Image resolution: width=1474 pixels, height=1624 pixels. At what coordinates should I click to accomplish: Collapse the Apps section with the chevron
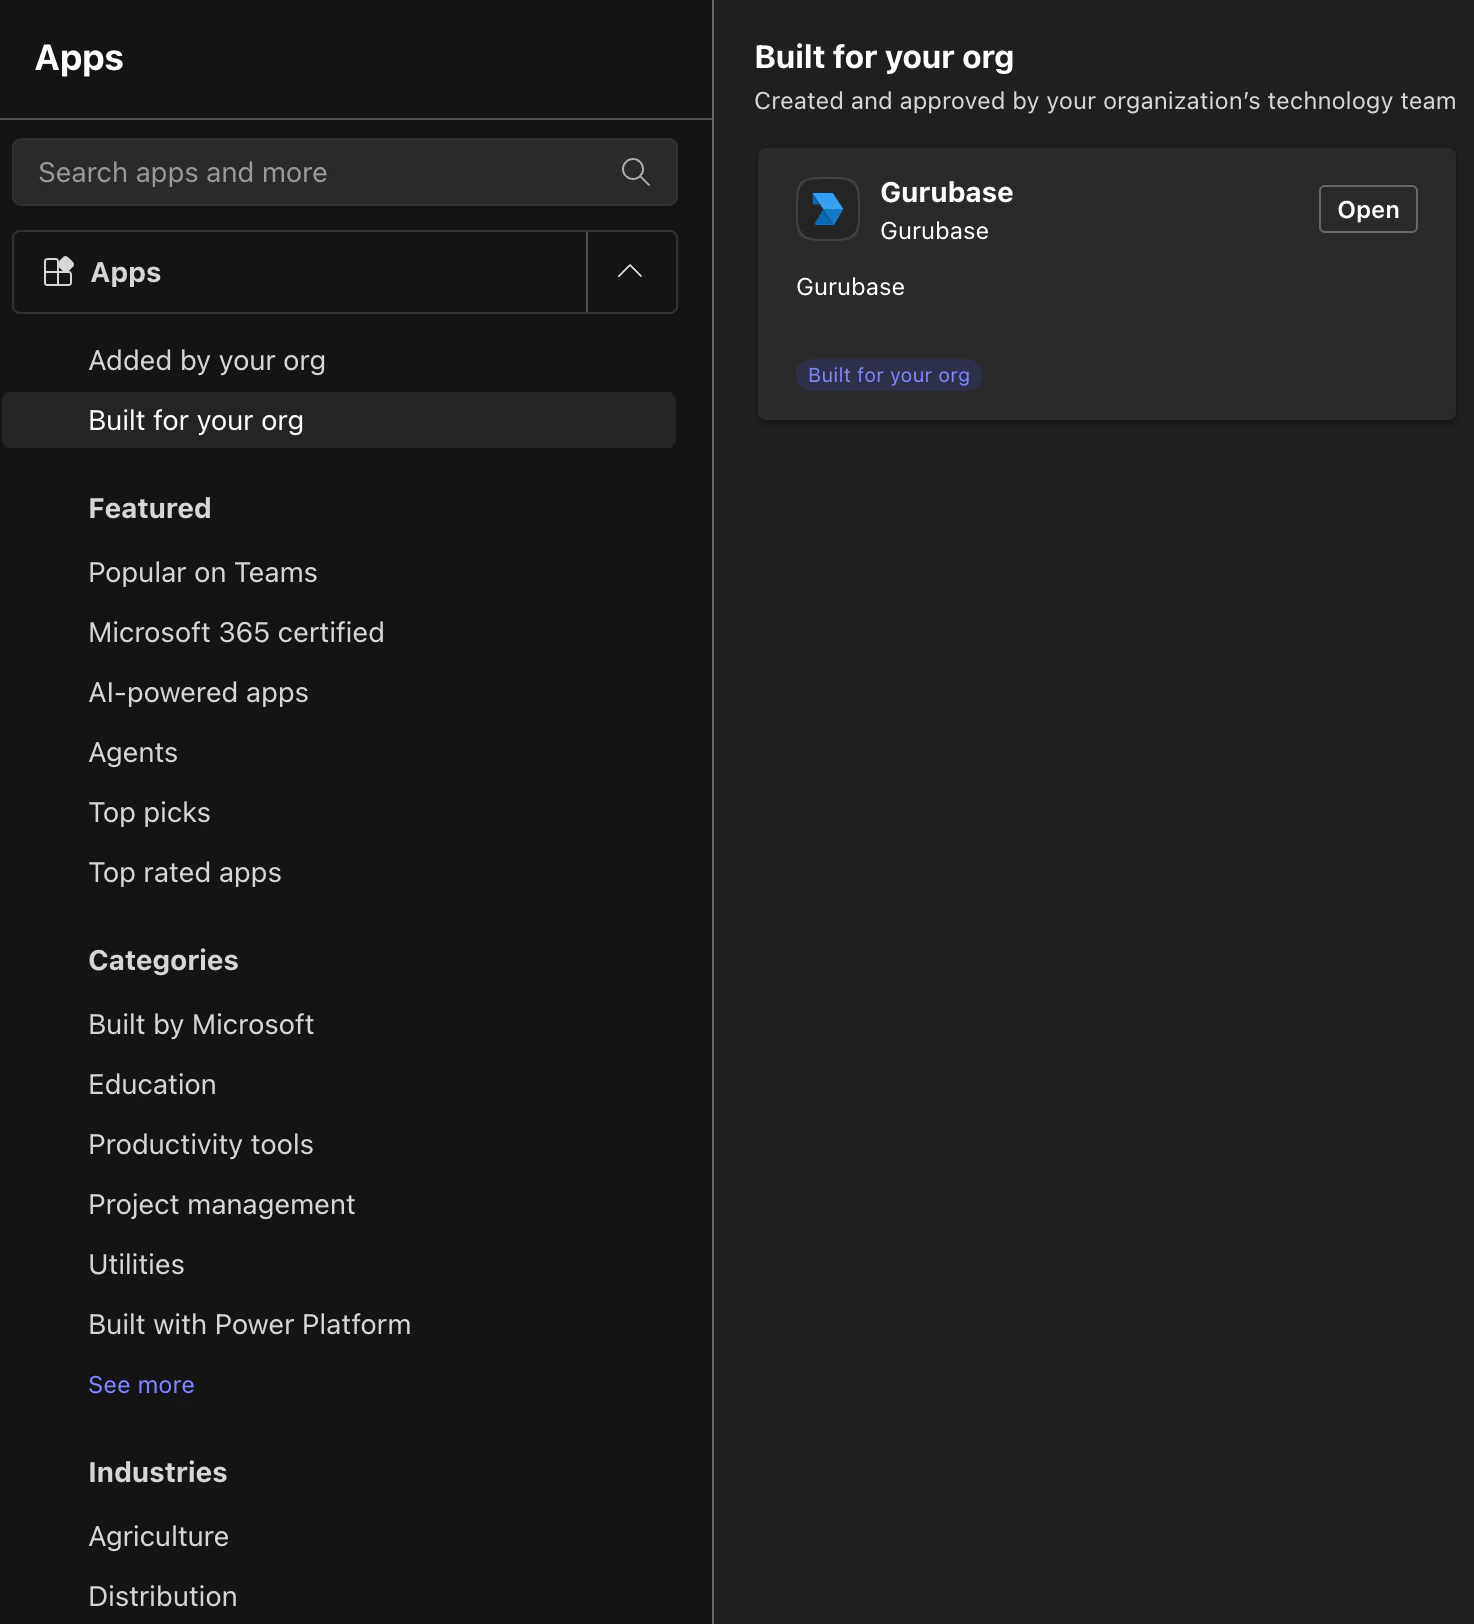pyautogui.click(x=631, y=272)
